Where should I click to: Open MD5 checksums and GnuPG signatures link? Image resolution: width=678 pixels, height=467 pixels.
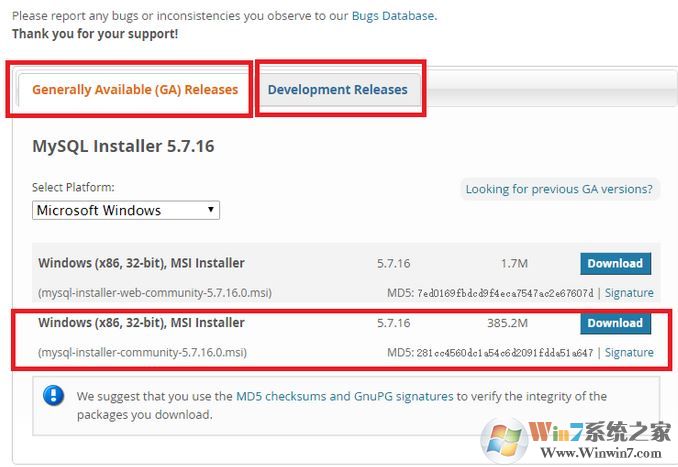[x=345, y=397]
